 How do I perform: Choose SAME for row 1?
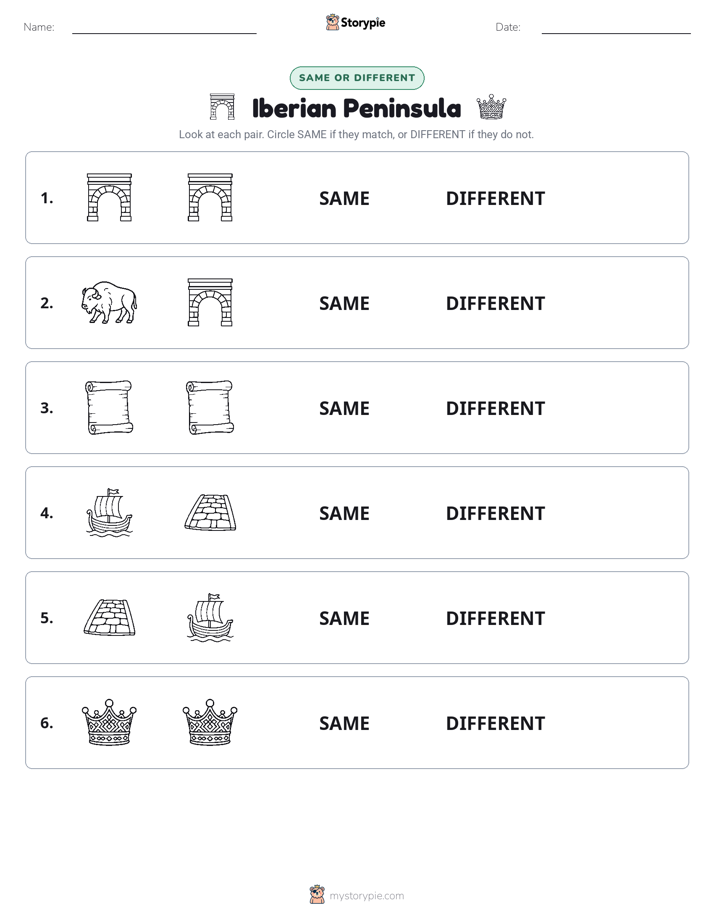click(x=344, y=199)
